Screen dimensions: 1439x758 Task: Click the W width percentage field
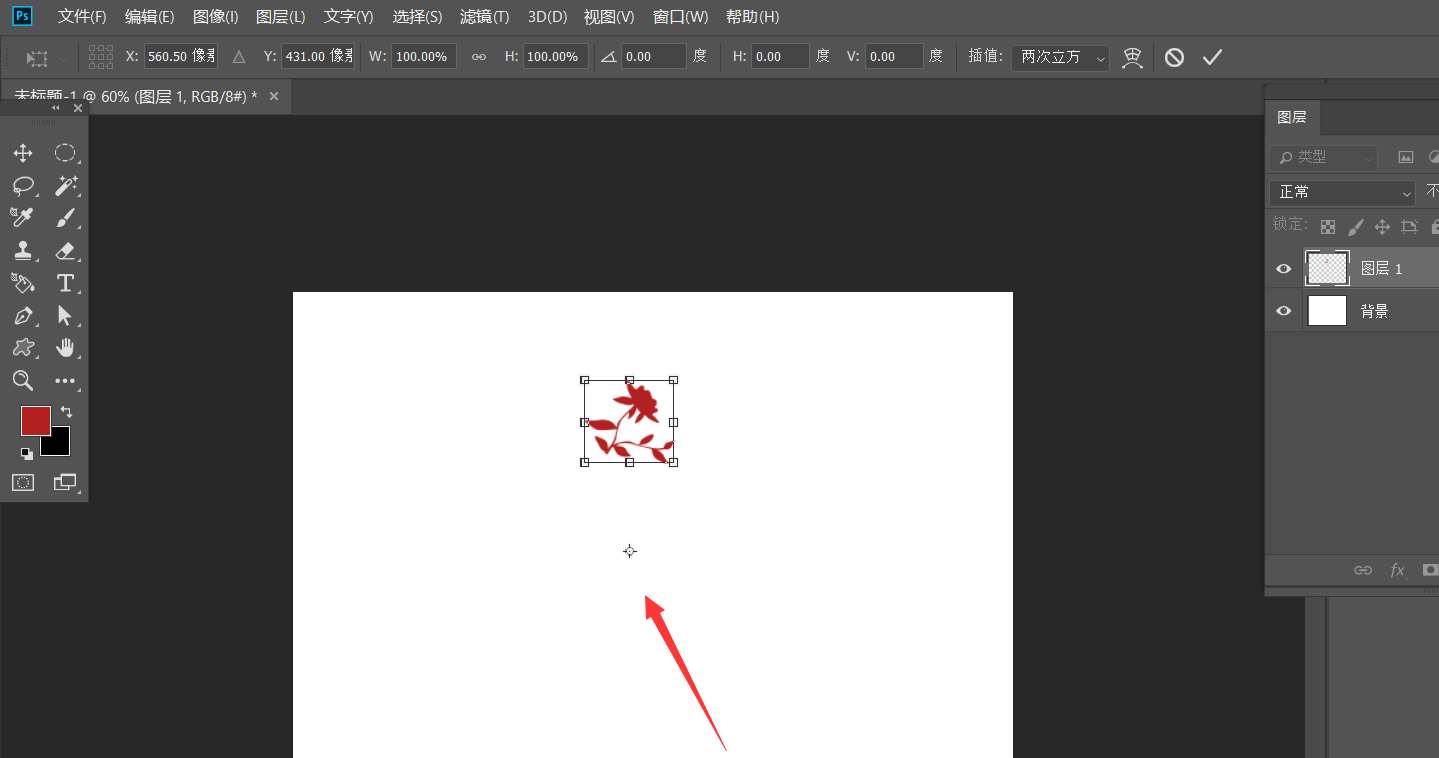tap(423, 57)
